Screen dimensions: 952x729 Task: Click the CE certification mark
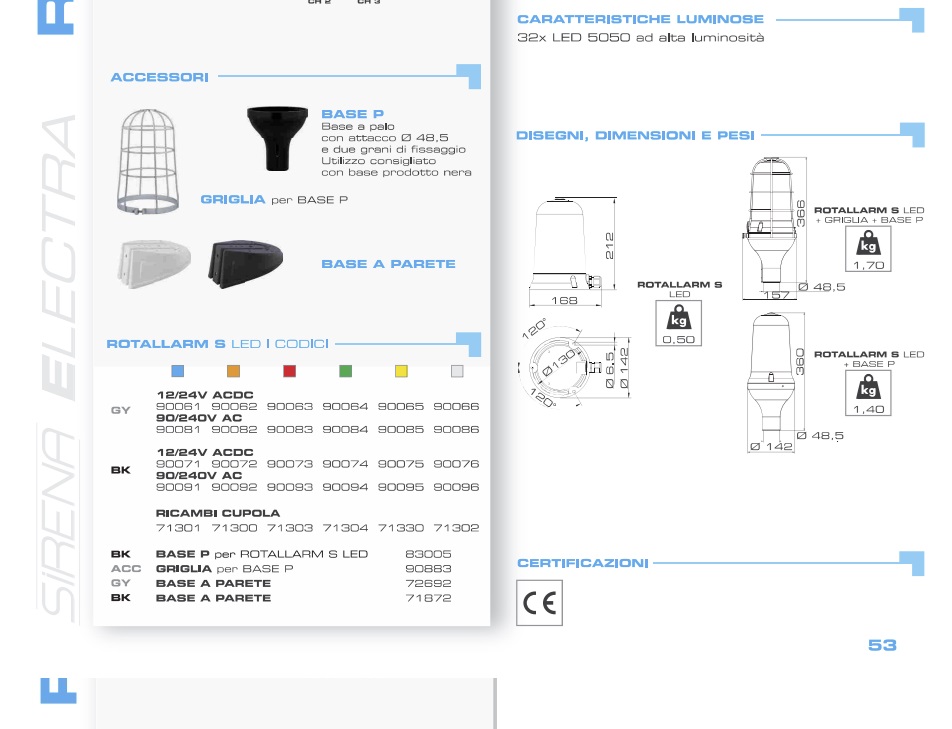539,603
